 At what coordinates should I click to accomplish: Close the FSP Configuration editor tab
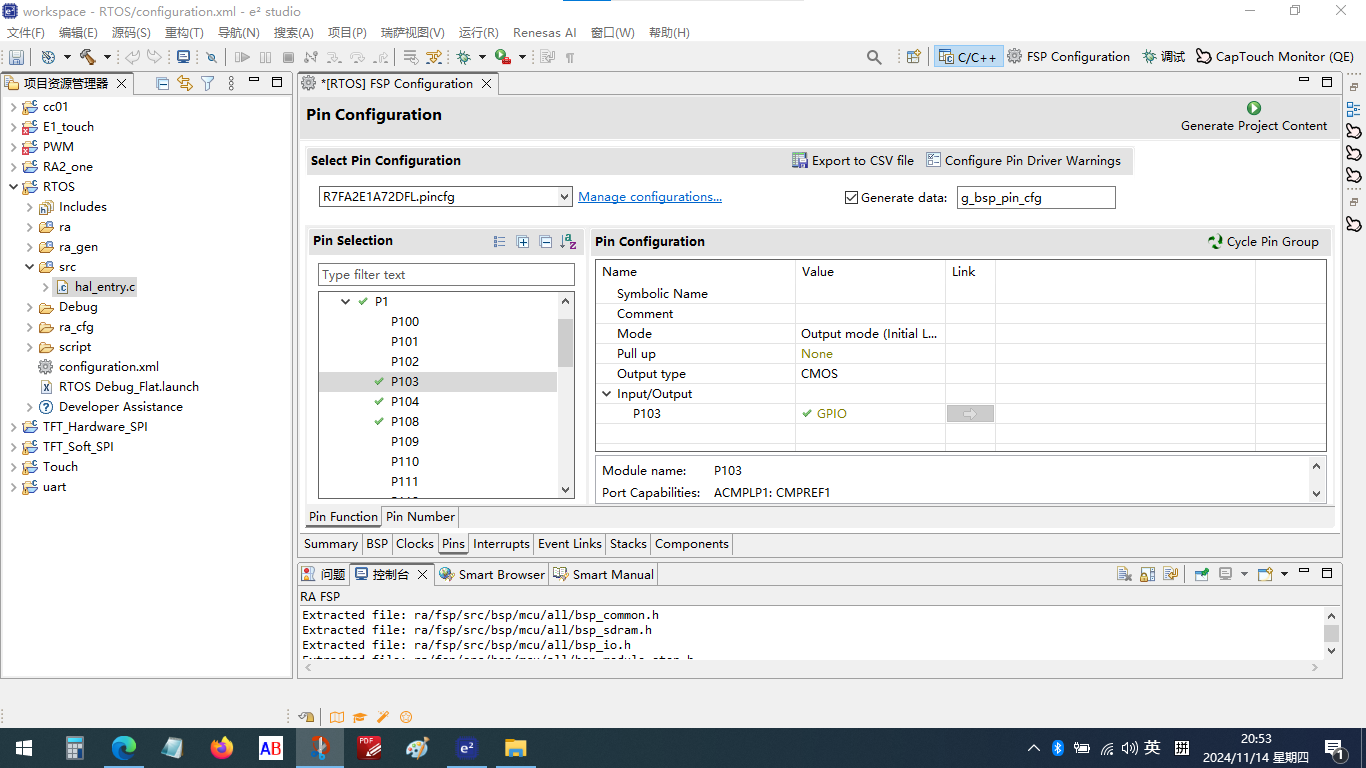pyautogui.click(x=486, y=84)
